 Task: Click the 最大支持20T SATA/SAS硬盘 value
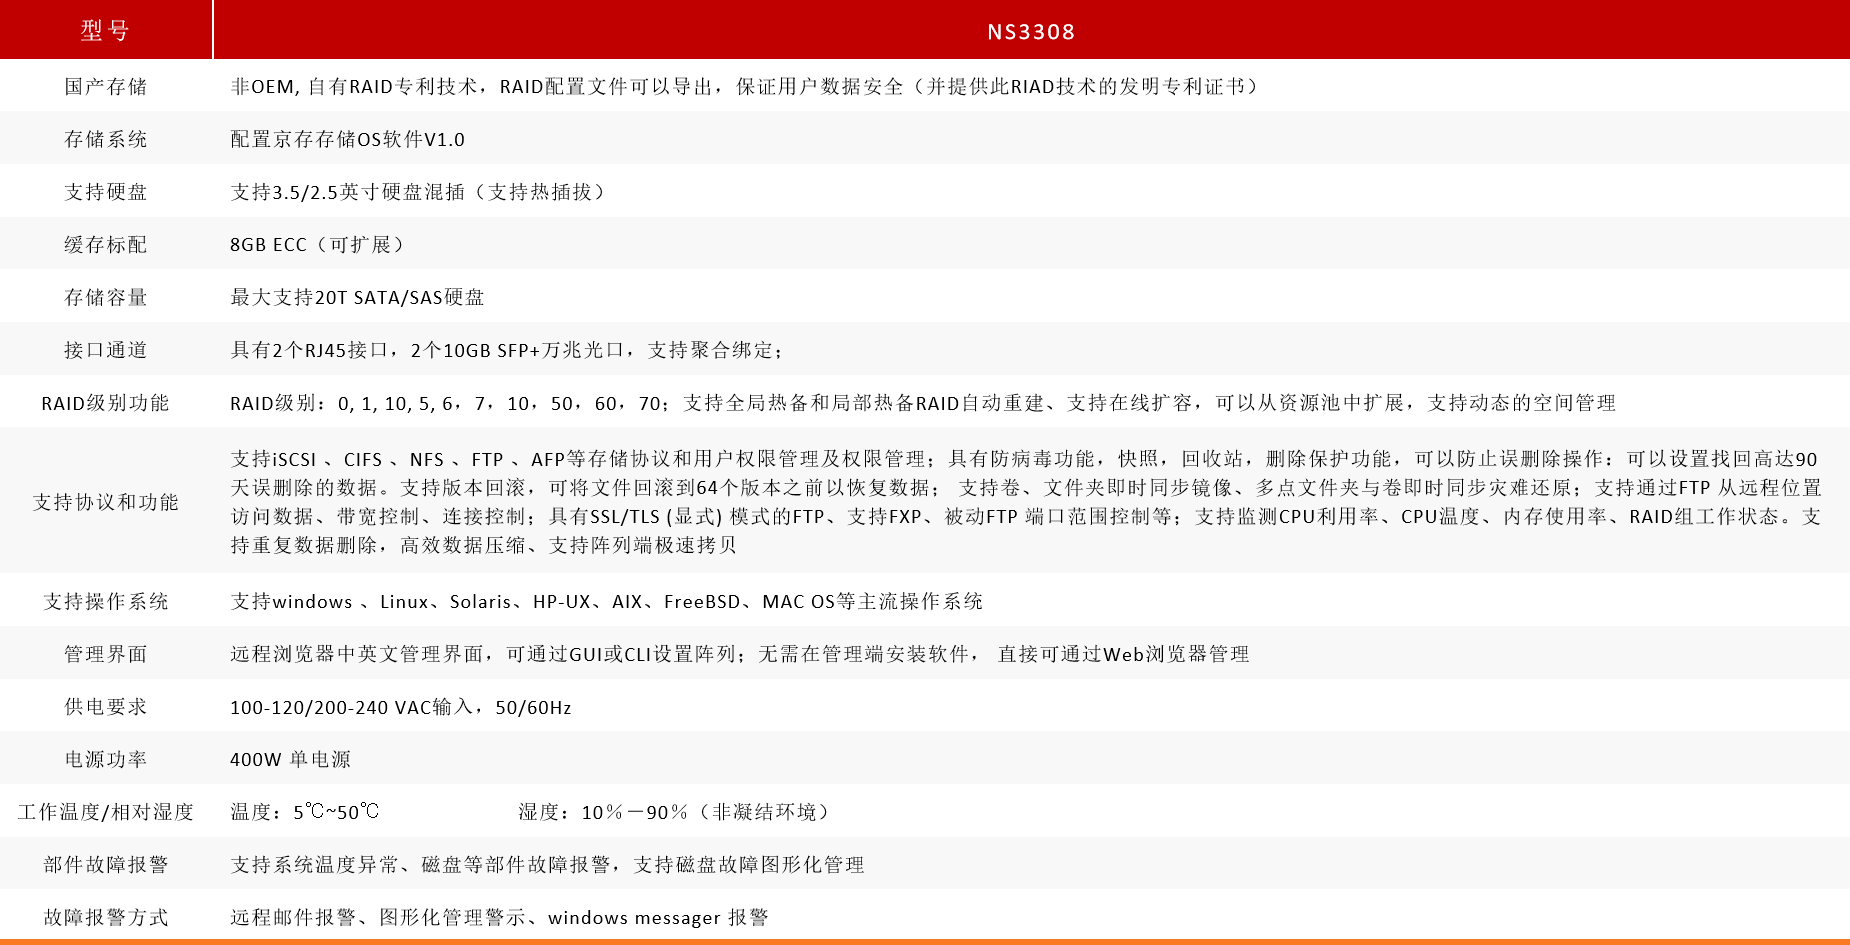(357, 297)
